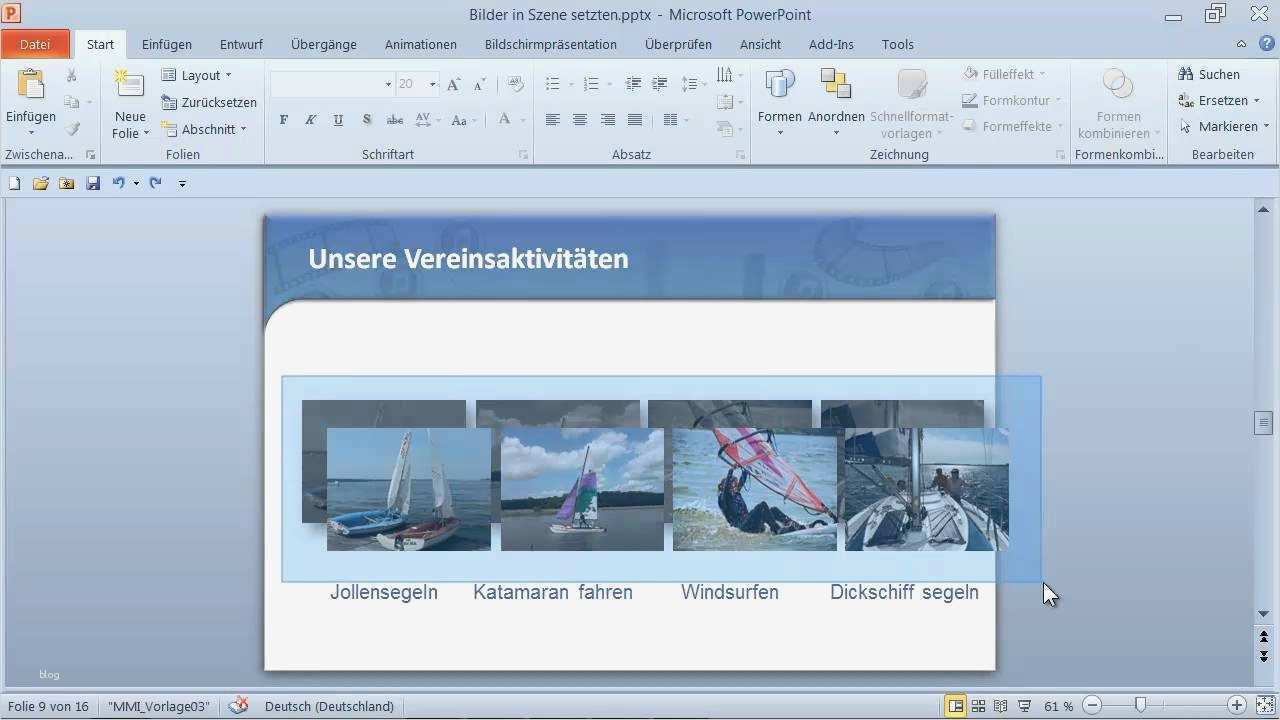The image size is (1280, 720).
Task: Click the Formkontur shape outline icon
Action: point(969,100)
